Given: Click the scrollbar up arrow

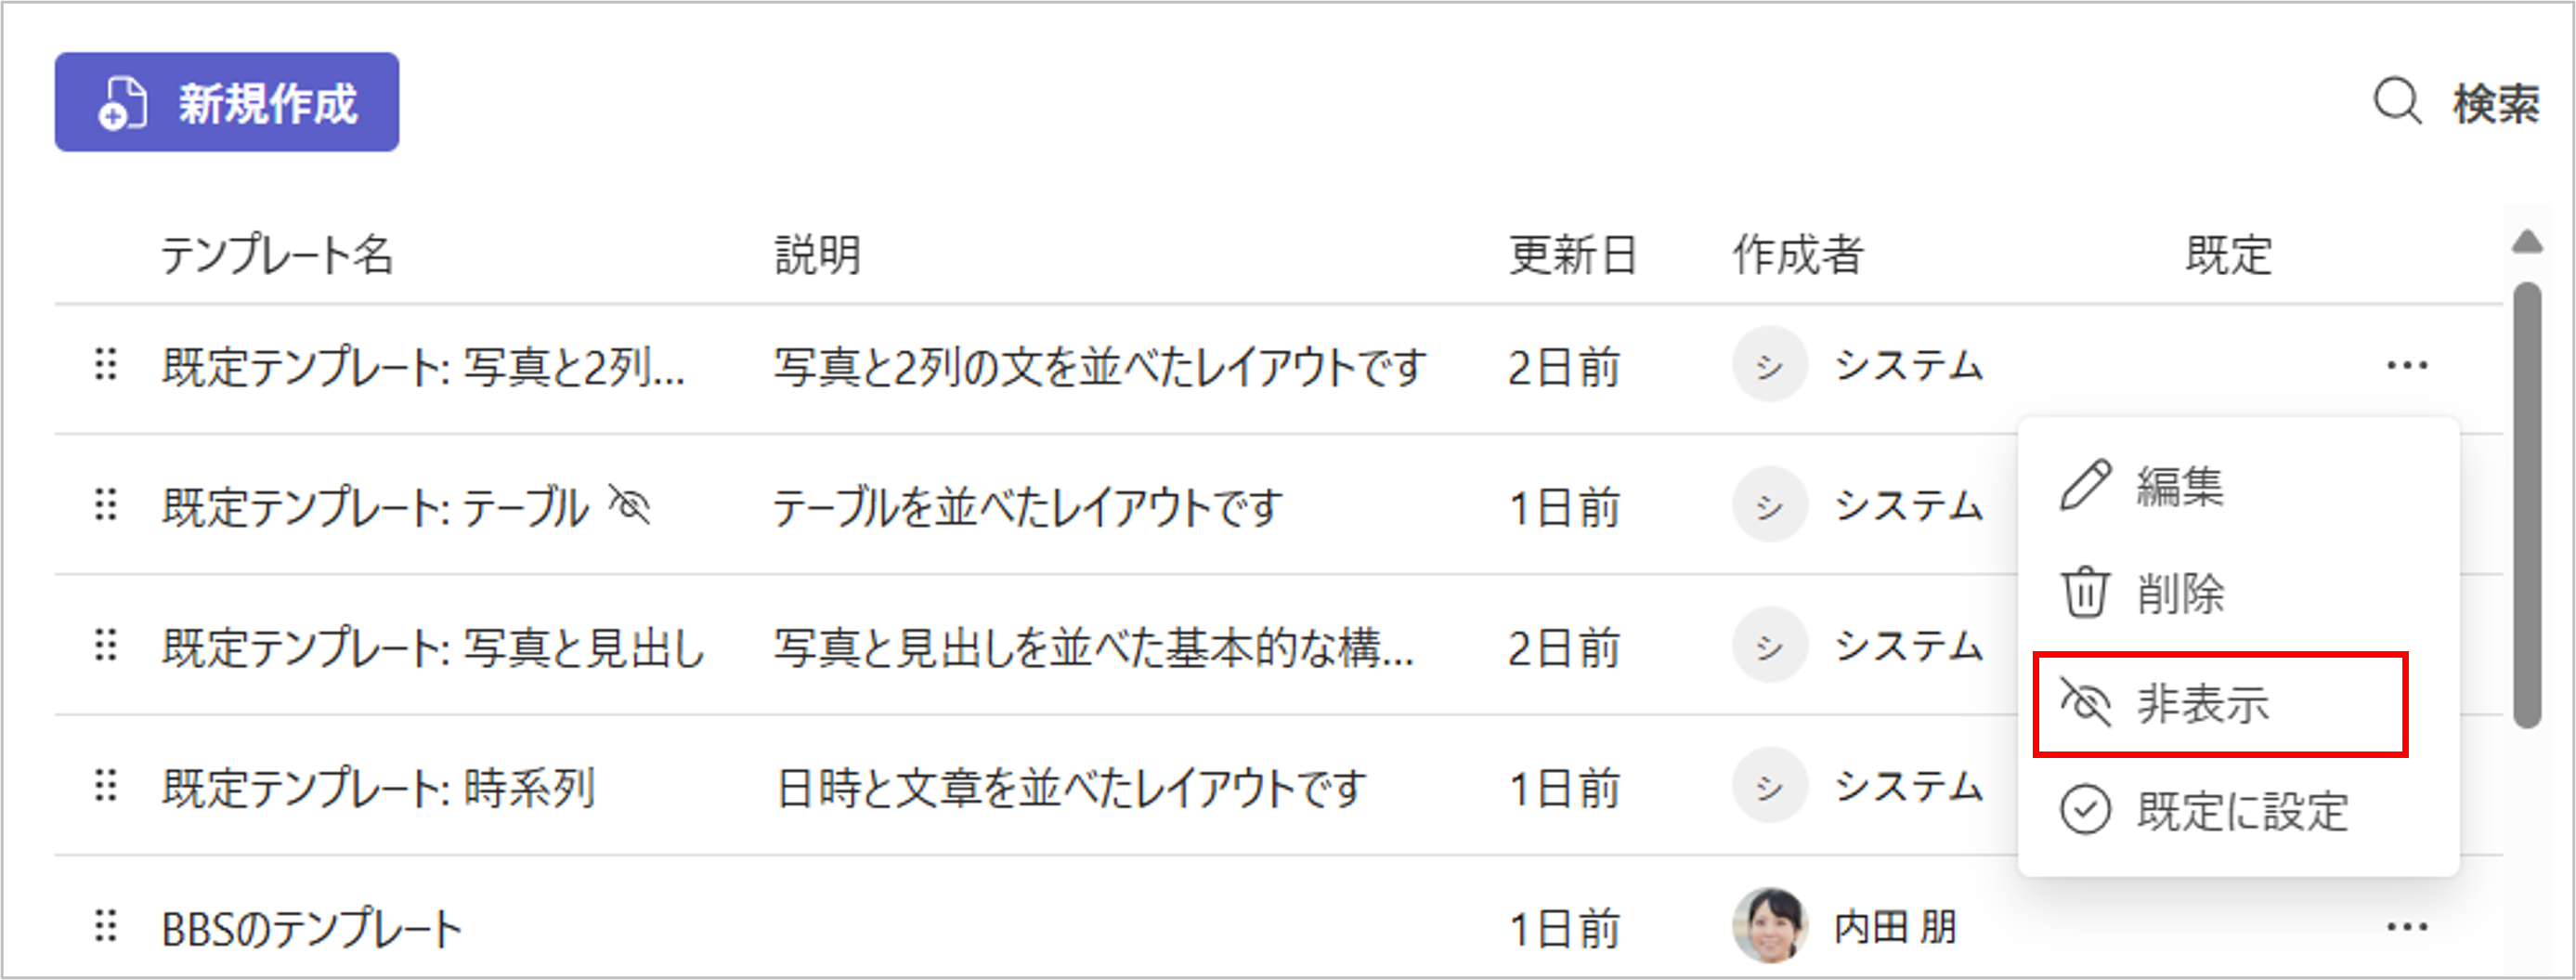Looking at the screenshot, I should 2527,241.
